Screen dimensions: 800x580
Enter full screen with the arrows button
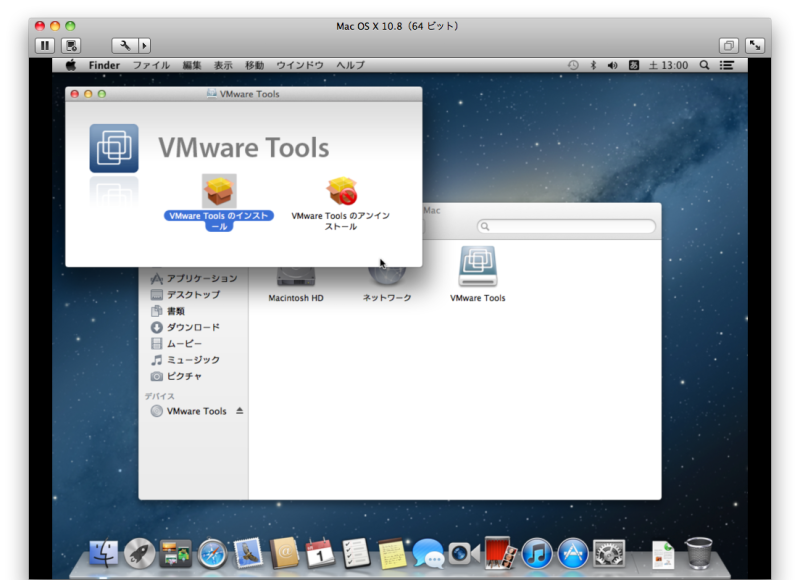click(x=755, y=46)
